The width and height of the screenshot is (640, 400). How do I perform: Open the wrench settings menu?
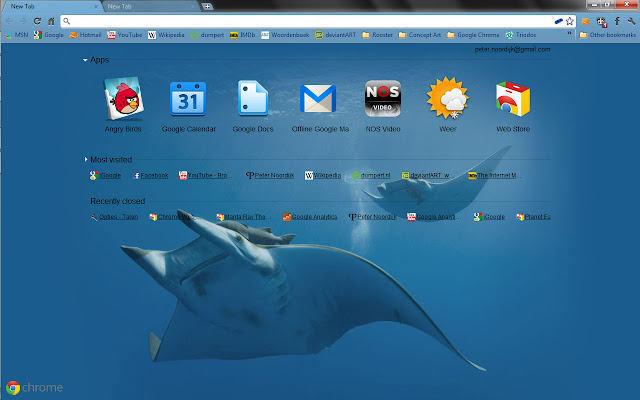631,21
